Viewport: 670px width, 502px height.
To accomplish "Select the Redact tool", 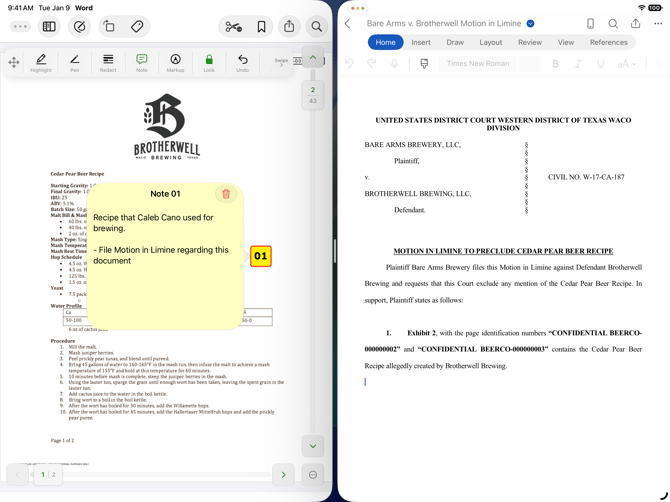I will [108, 63].
